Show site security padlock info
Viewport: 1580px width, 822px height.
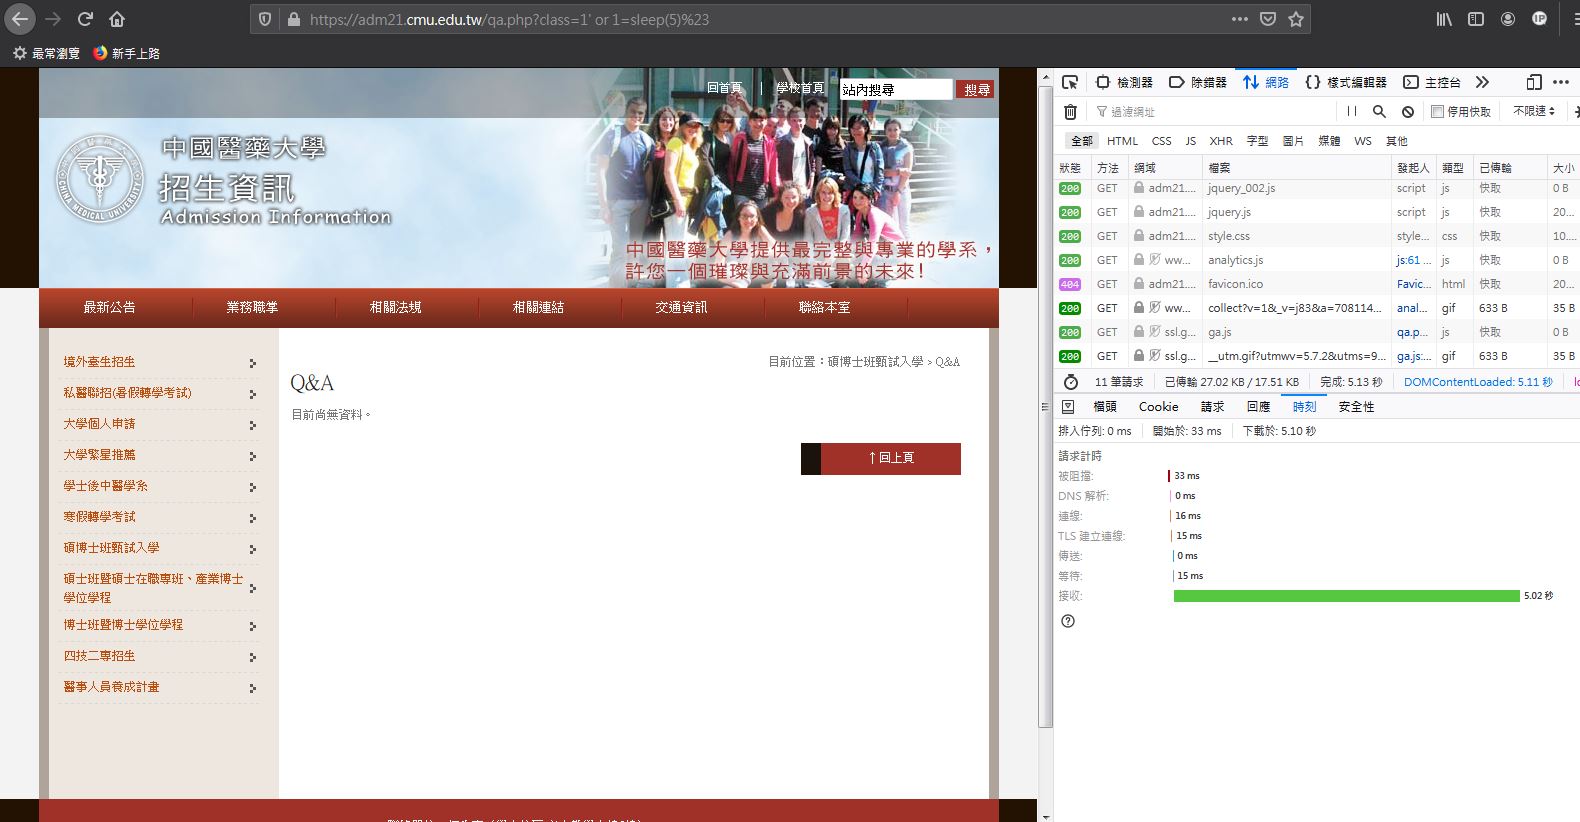(293, 19)
